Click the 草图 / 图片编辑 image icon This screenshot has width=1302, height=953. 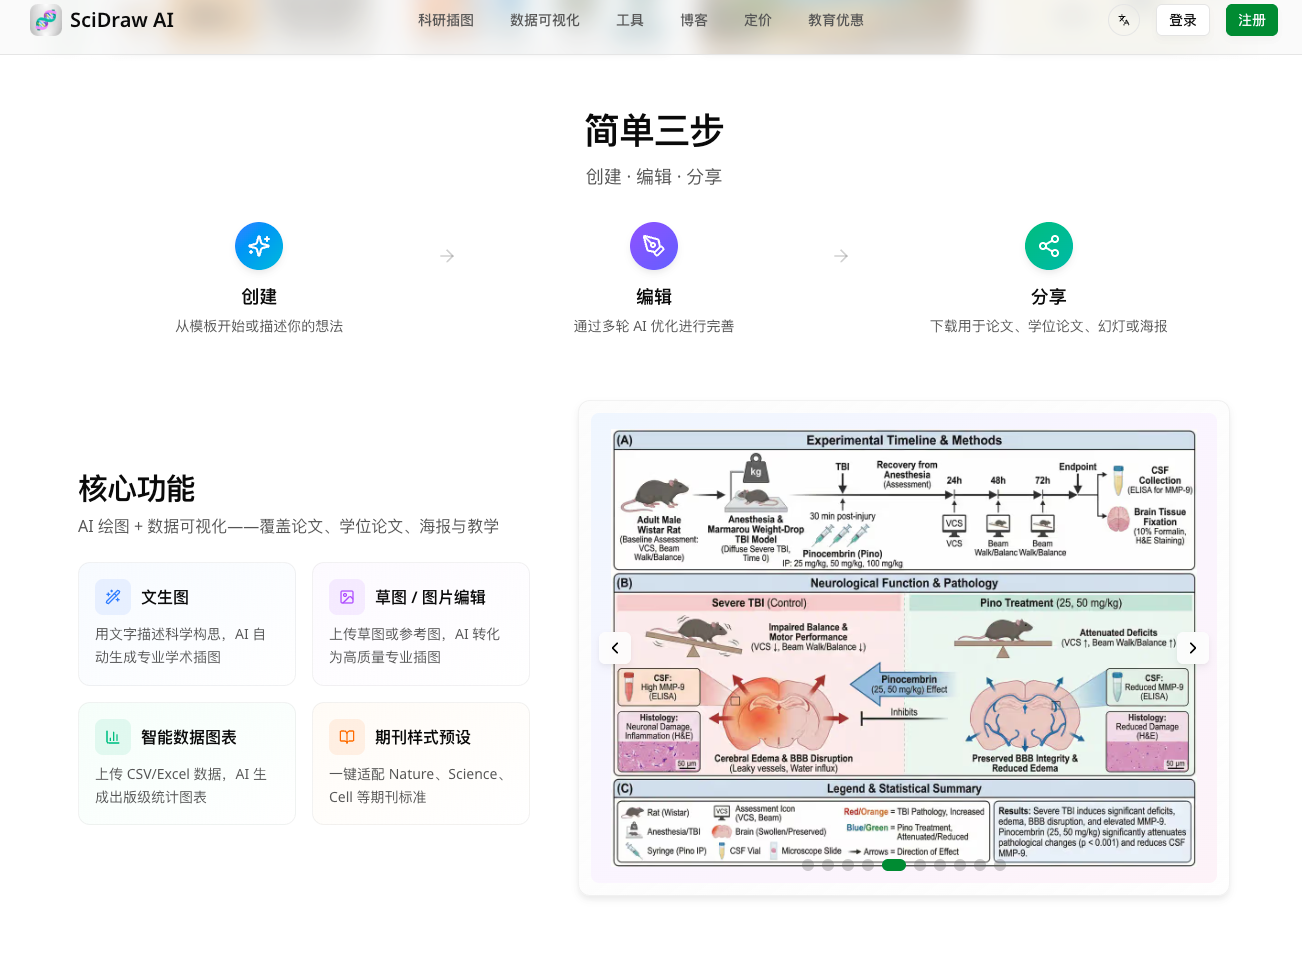pyautogui.click(x=347, y=597)
